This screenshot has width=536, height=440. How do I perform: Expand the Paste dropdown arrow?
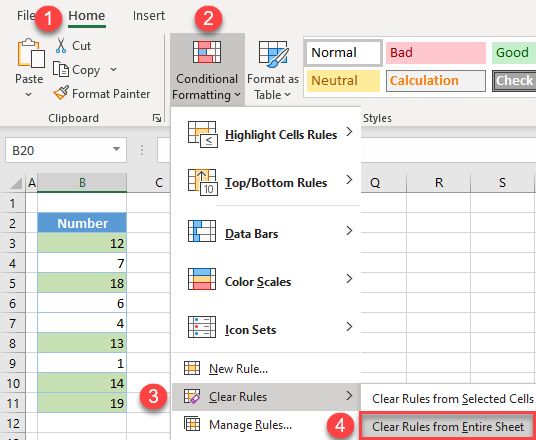(x=29, y=94)
